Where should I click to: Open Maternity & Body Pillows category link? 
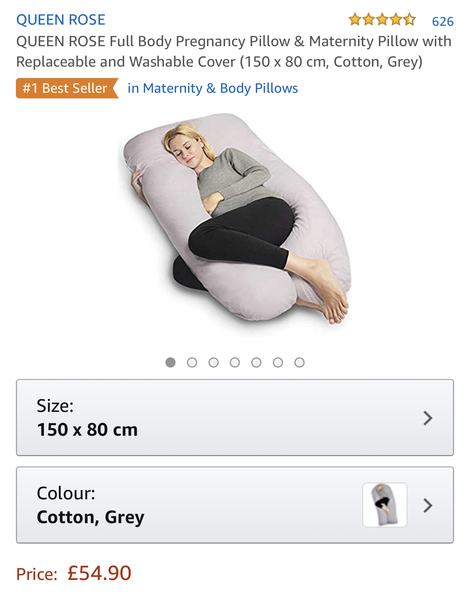coord(212,88)
